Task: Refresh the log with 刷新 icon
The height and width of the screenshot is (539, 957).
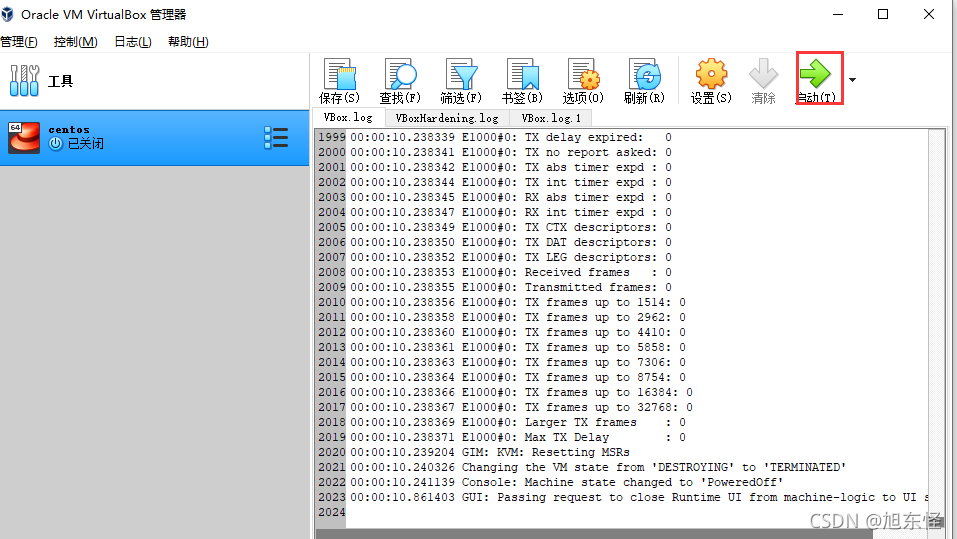Action: (x=644, y=81)
